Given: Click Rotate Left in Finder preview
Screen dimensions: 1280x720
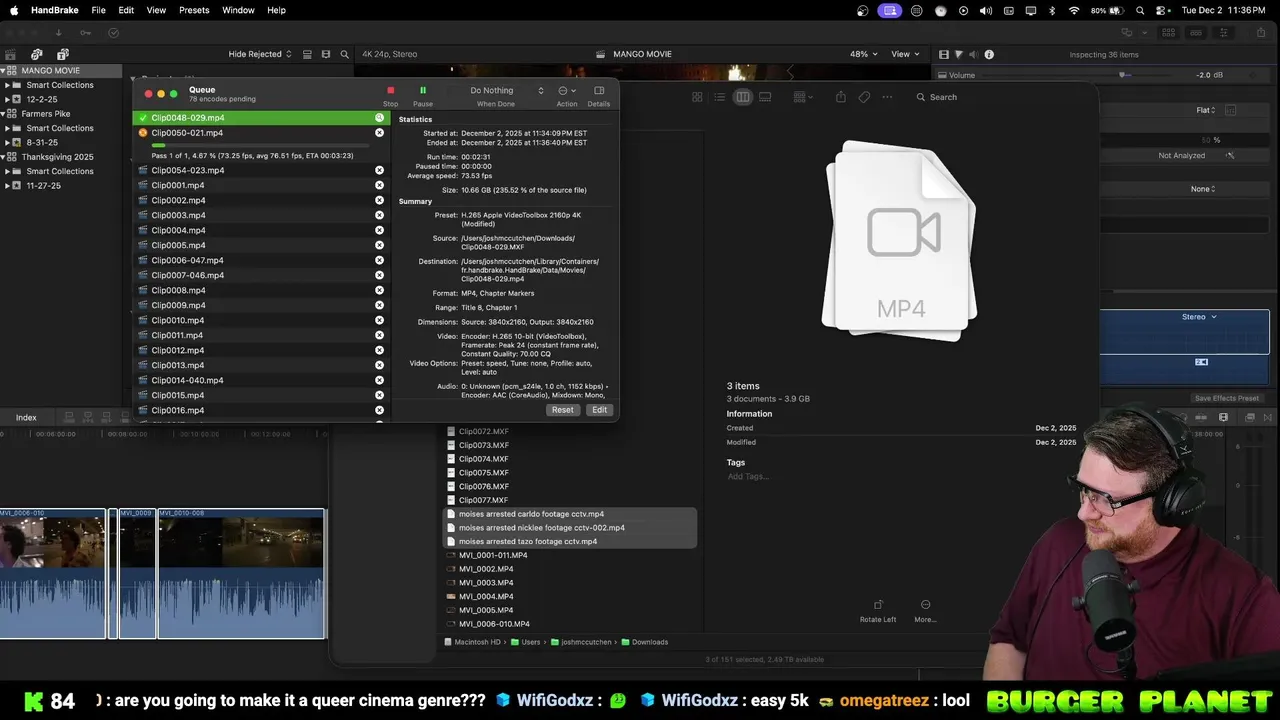Looking at the screenshot, I should pos(878,611).
